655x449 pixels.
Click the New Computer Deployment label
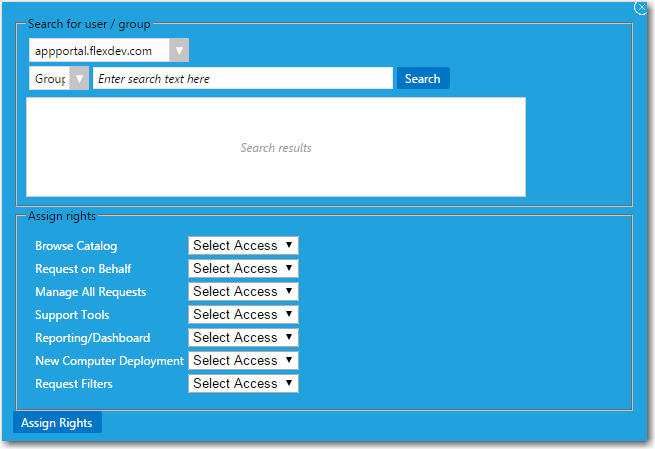point(109,361)
